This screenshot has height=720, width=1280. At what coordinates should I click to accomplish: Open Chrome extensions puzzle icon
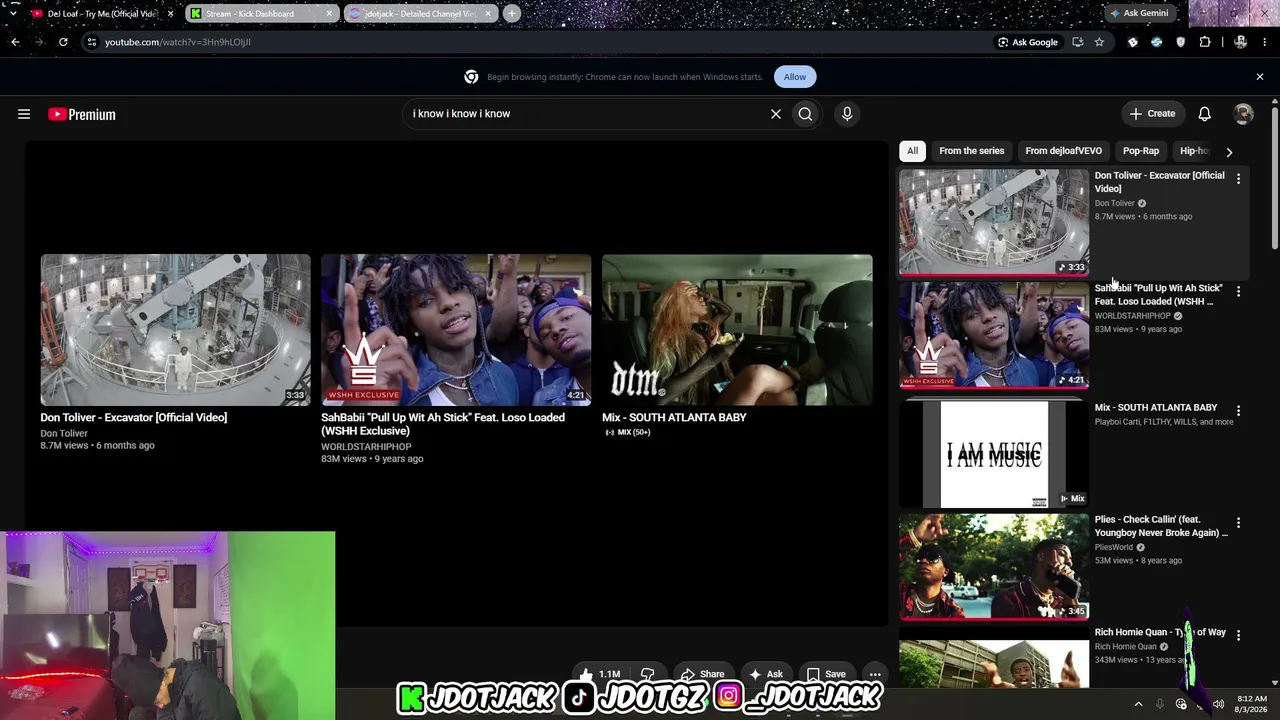pos(1204,42)
